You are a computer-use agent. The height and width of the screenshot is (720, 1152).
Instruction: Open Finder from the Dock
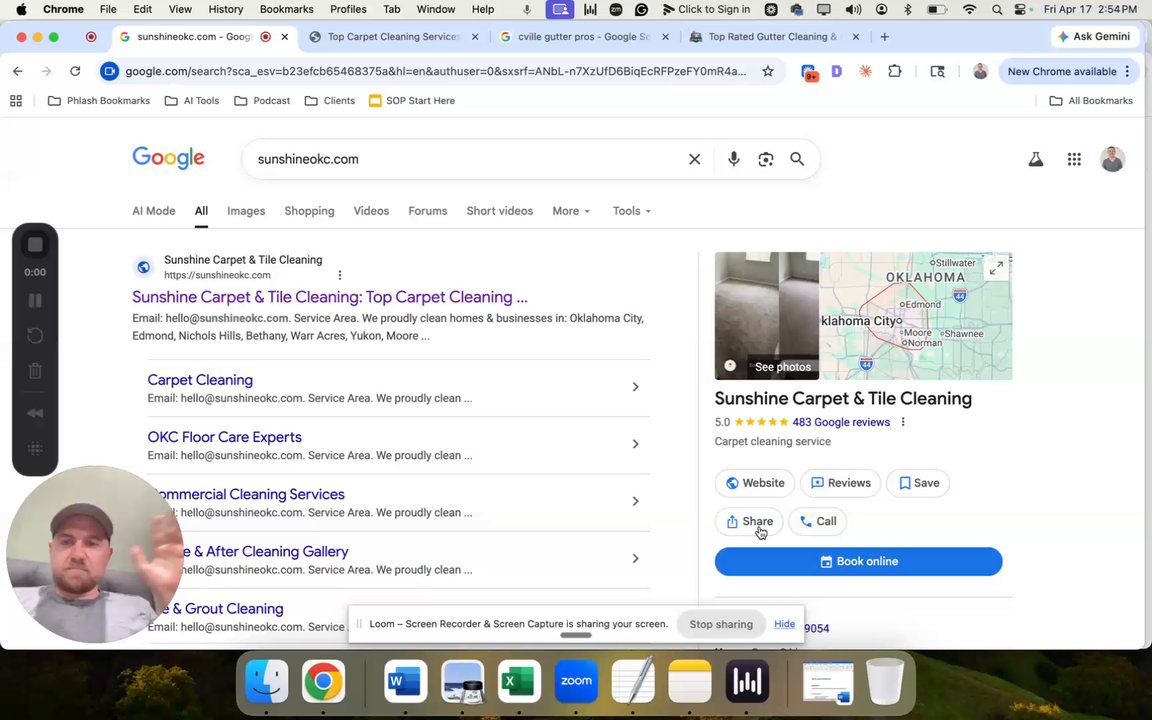click(x=266, y=681)
